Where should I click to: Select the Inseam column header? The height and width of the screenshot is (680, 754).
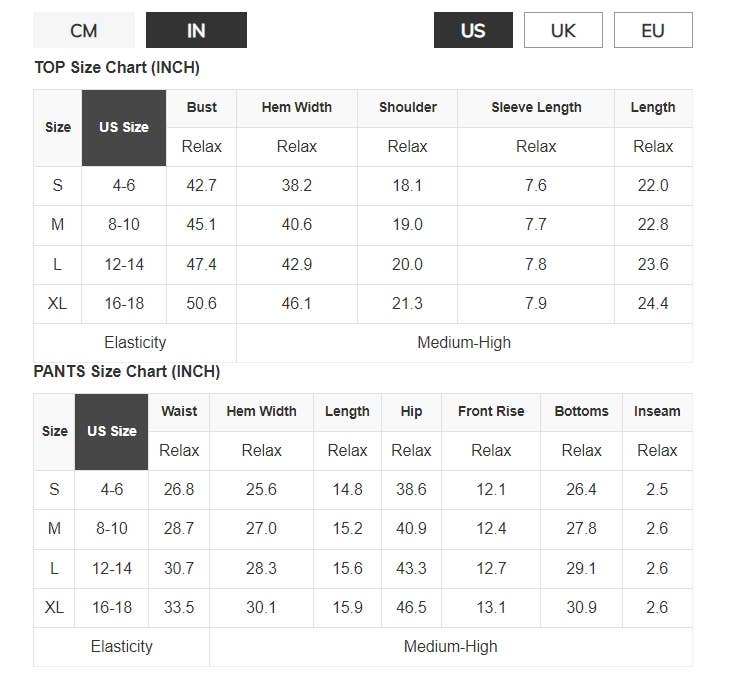point(657,411)
